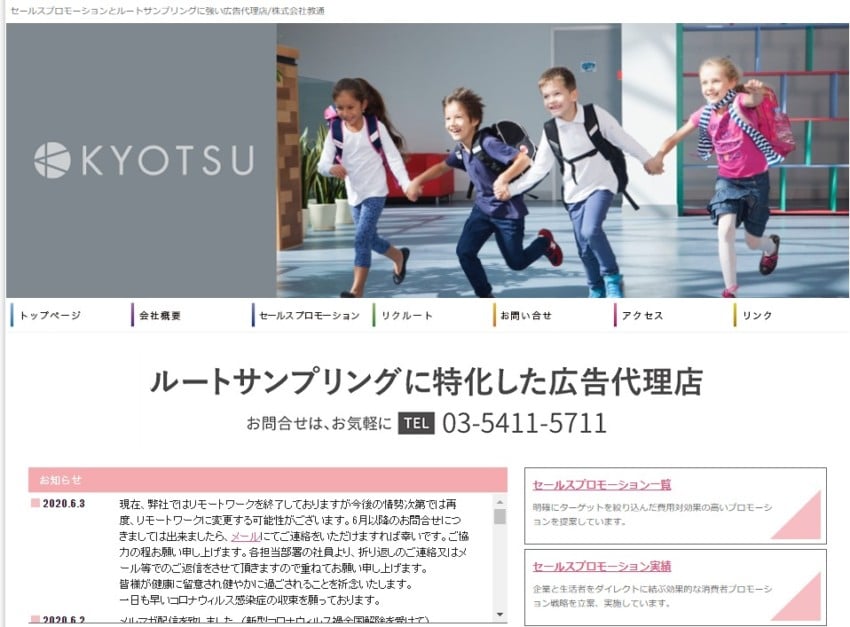Click the news scrollbar up arrow
Image resolution: width=850 pixels, height=627 pixels.
(500, 502)
